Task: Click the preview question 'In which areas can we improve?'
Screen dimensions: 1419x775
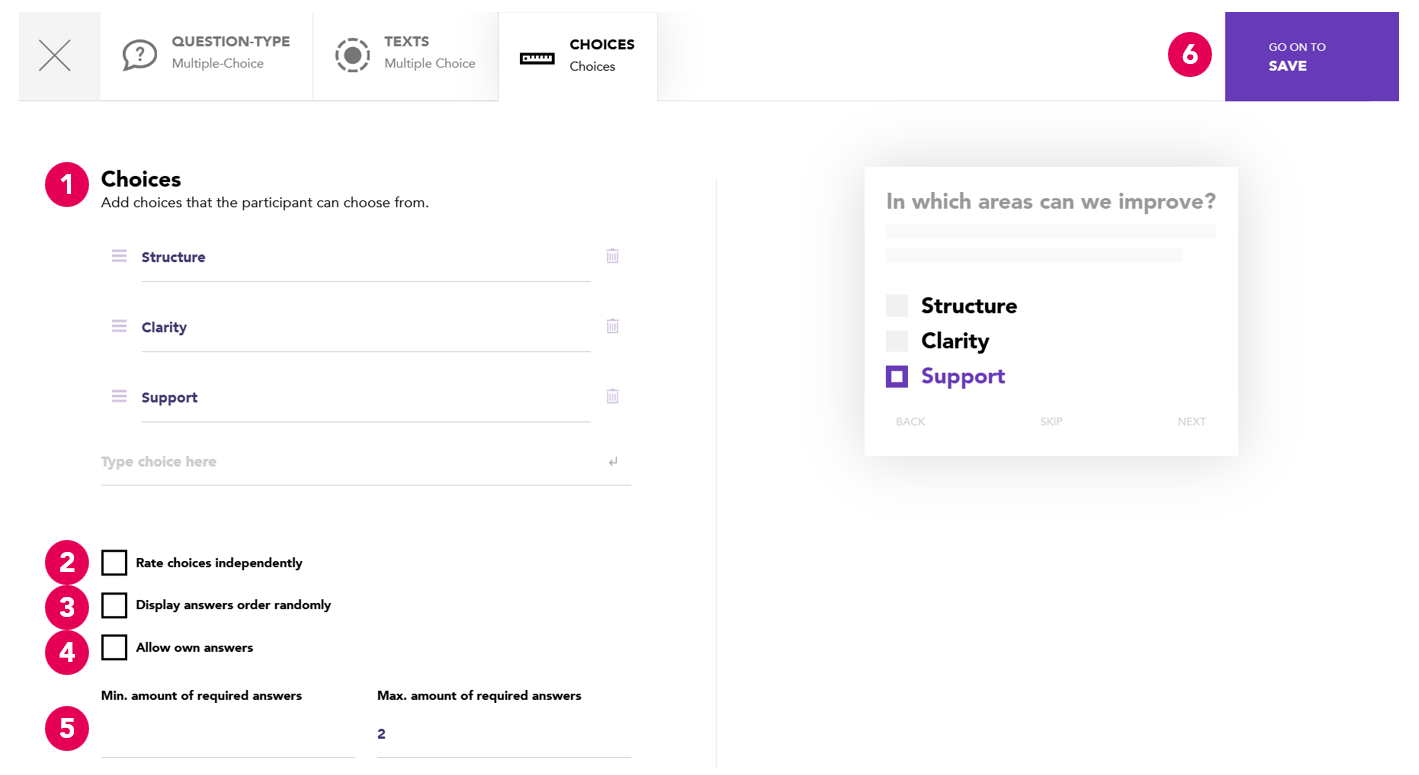Action: (x=1051, y=202)
